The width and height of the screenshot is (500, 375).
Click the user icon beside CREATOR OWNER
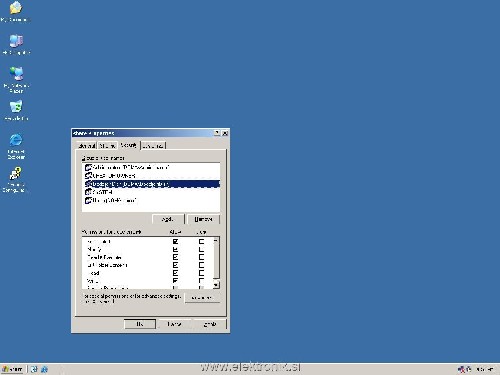tap(88, 176)
